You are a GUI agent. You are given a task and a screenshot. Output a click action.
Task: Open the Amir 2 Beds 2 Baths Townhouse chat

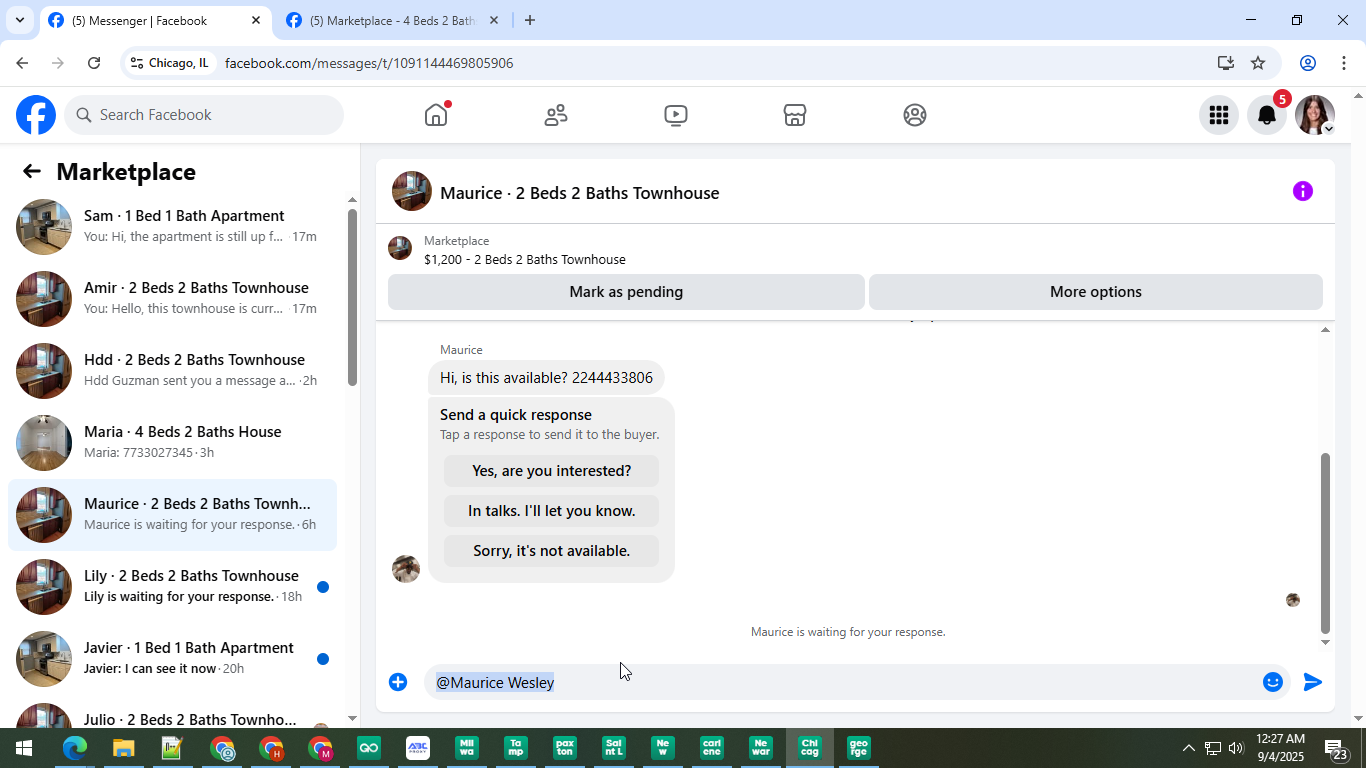172,299
